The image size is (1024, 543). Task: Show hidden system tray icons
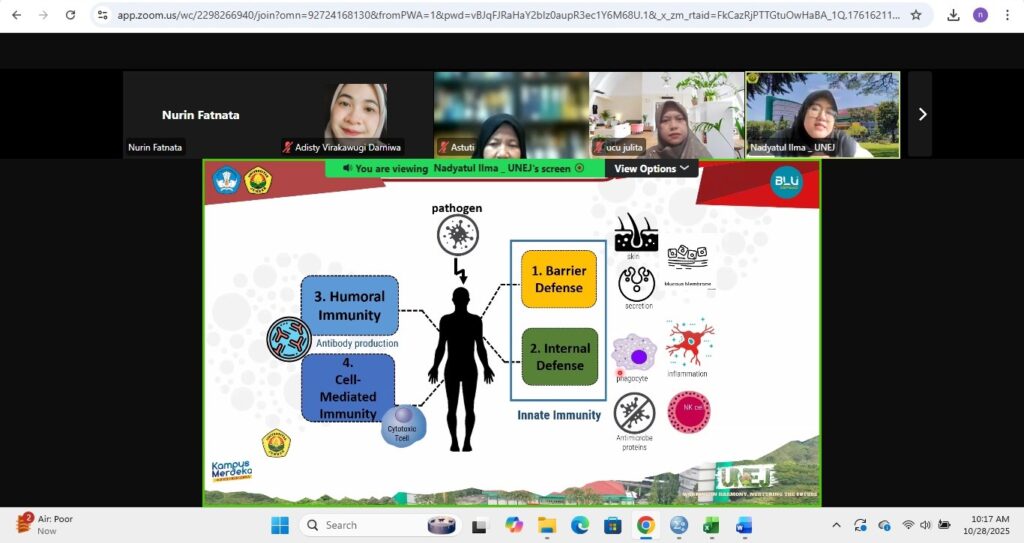pyautogui.click(x=836, y=525)
